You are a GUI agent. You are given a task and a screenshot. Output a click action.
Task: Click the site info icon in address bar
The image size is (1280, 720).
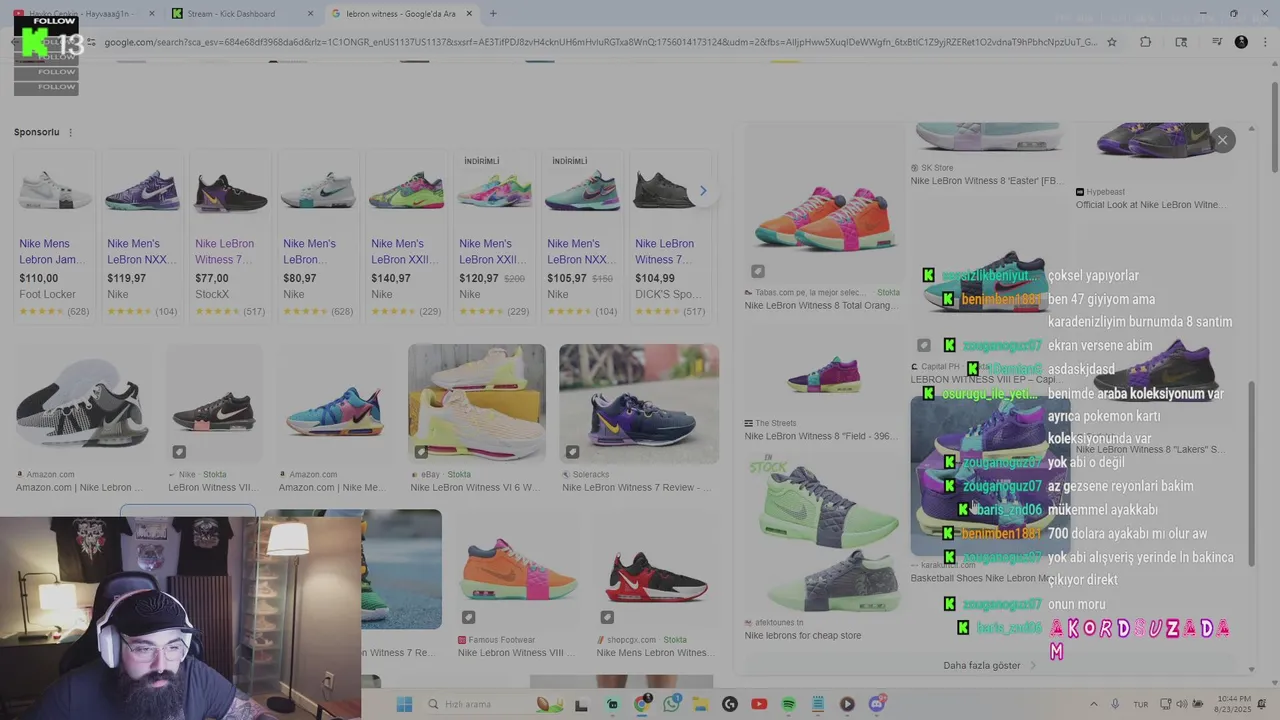click(91, 42)
